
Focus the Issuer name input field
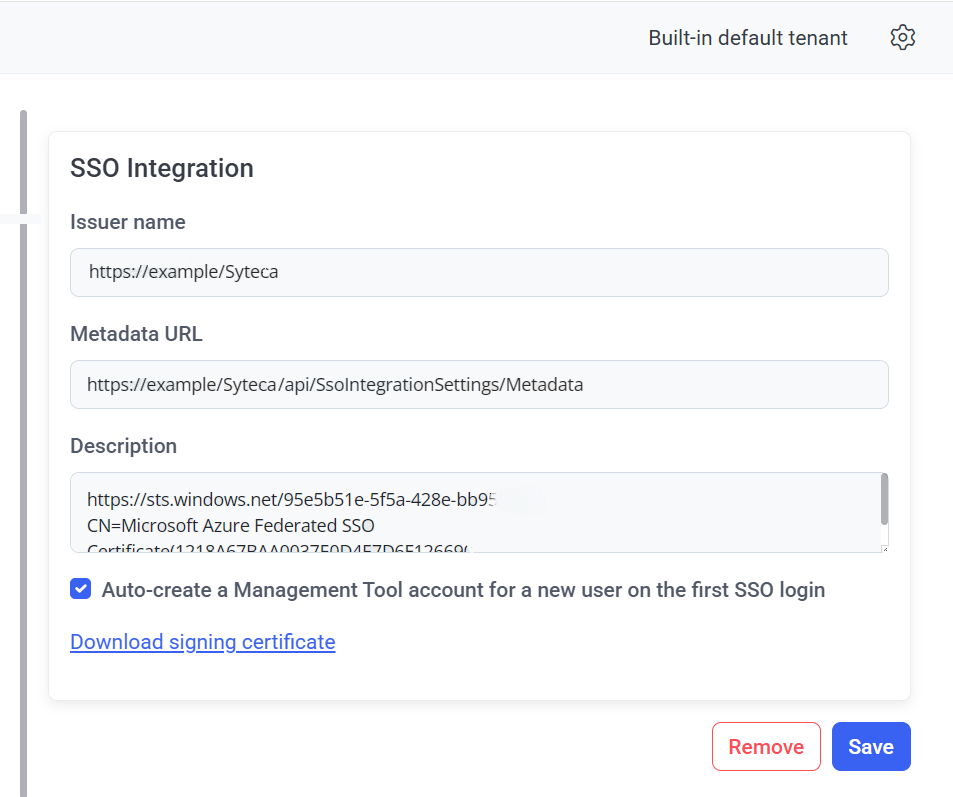[x=479, y=272]
